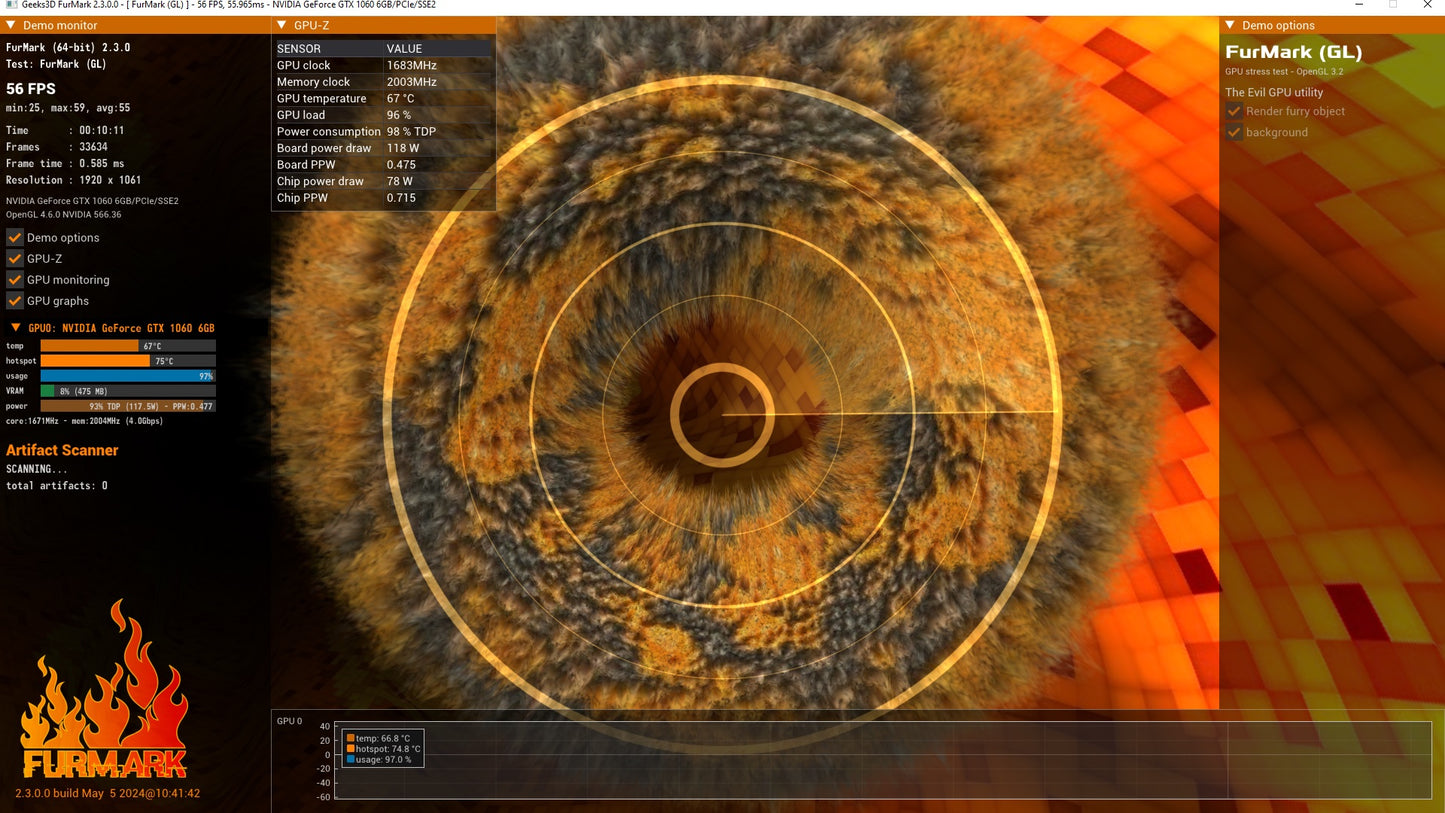Toggle the GPU-Z checkbox off
Screen dimensions: 1445x813
coord(15,259)
